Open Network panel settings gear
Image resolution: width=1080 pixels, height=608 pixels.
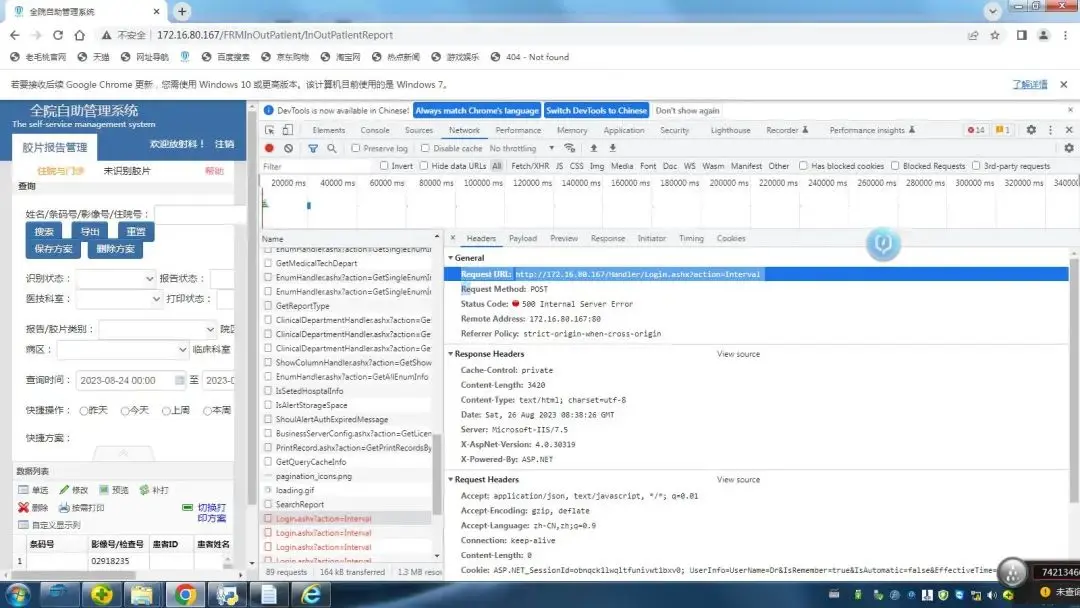[x=1069, y=148]
